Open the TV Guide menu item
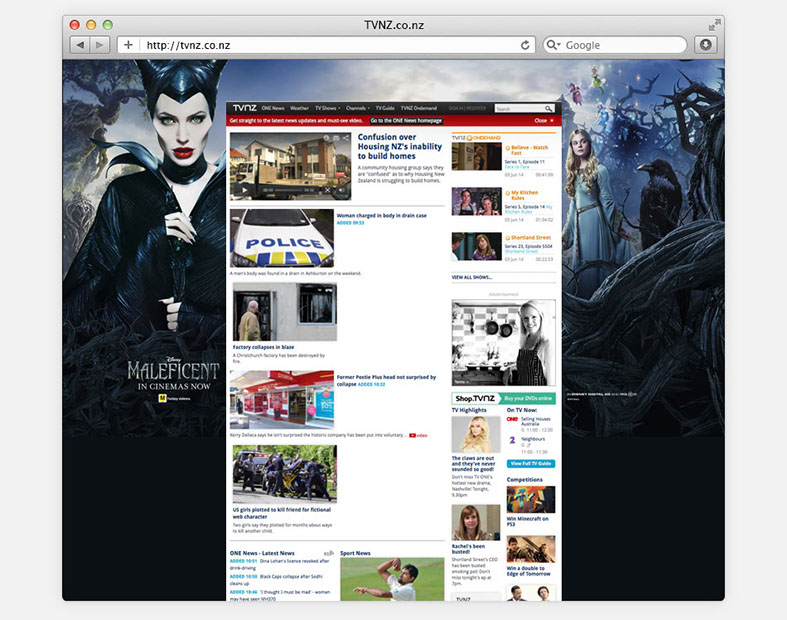787x620 pixels. point(385,108)
